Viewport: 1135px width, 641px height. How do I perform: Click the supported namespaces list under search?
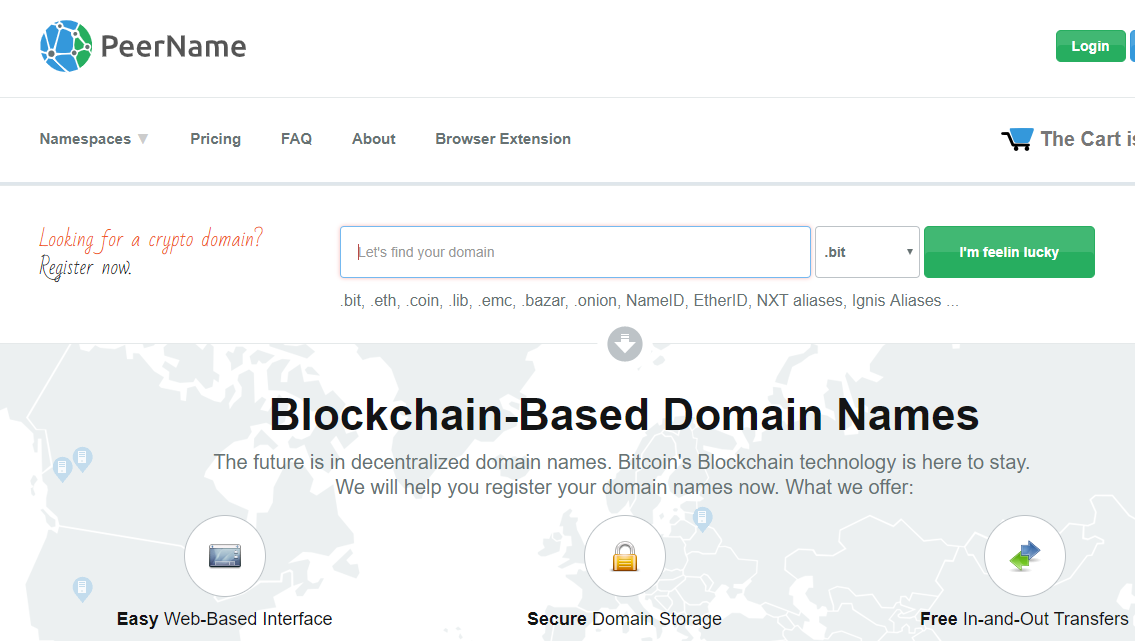pyautogui.click(x=649, y=301)
